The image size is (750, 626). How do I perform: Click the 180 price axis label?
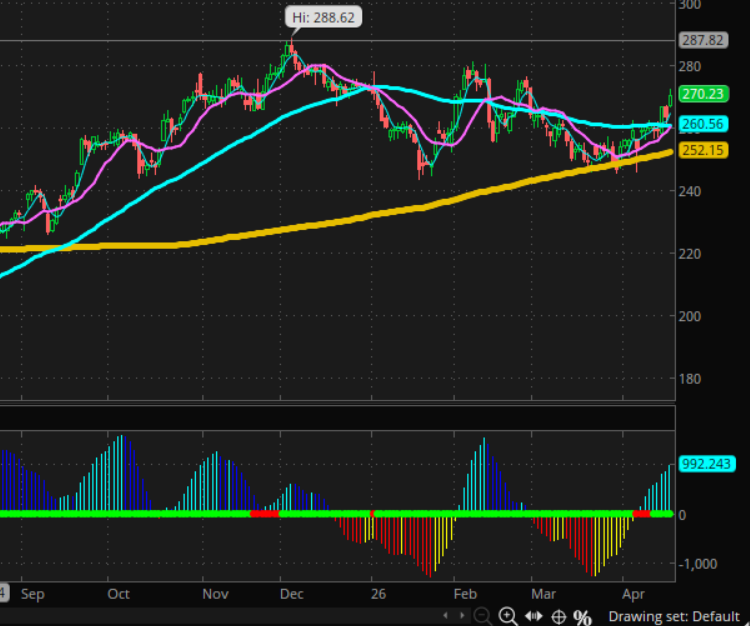(690, 379)
